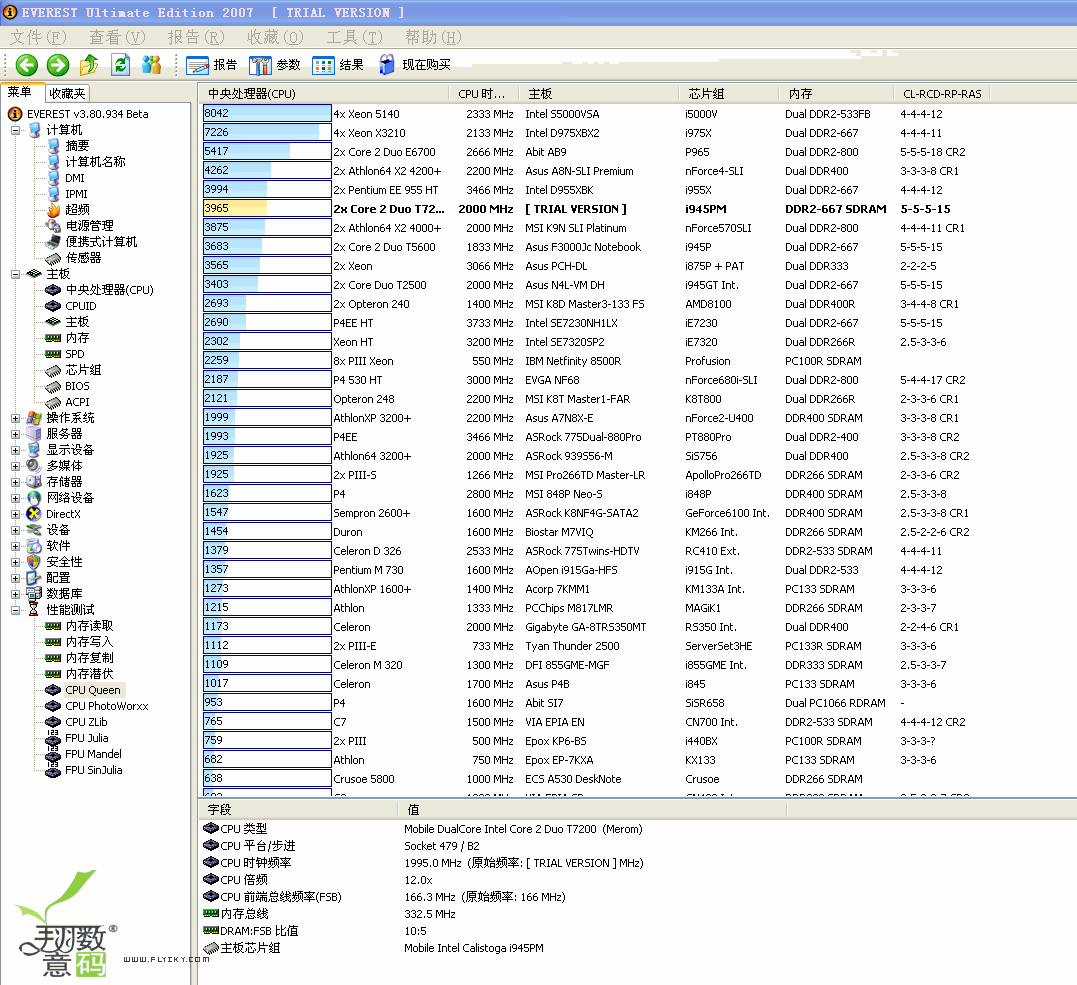The image size is (1077, 985).
Task: Expand the 存储器 tree node
Action: [15, 482]
